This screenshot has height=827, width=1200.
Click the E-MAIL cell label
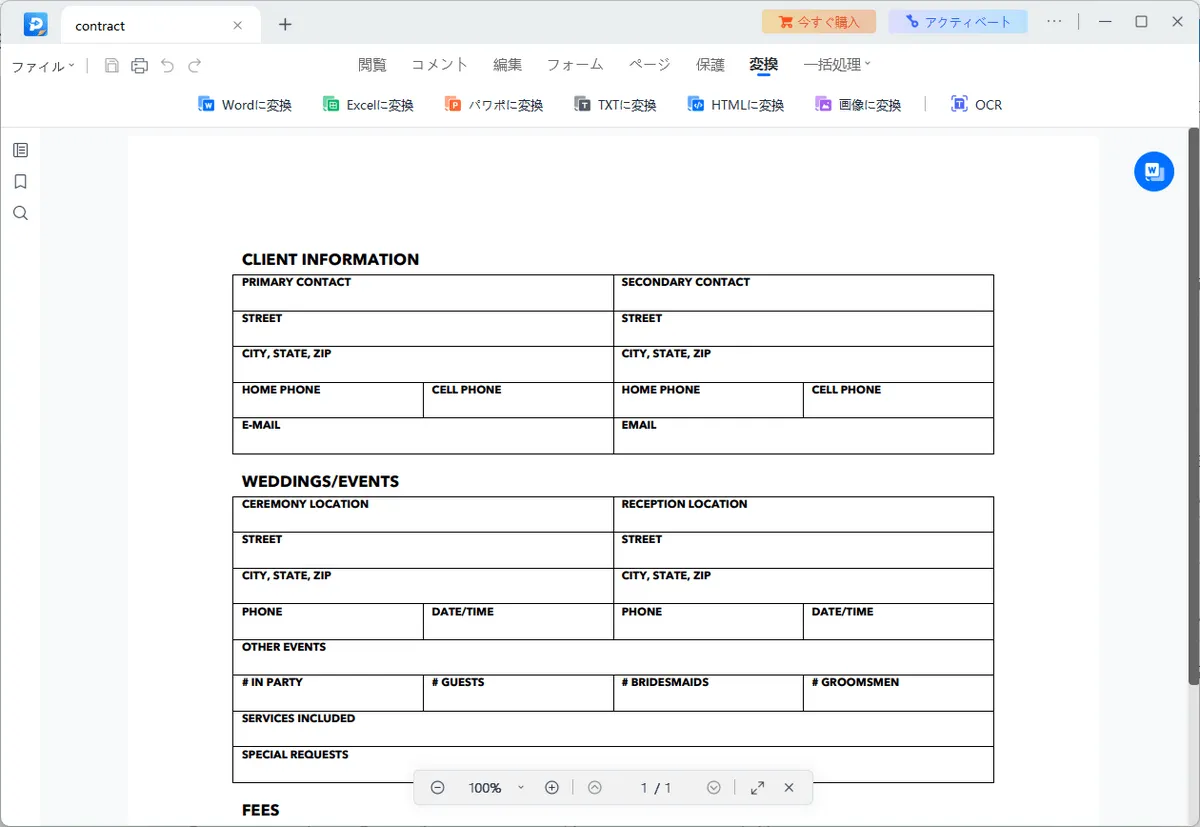pos(261,425)
